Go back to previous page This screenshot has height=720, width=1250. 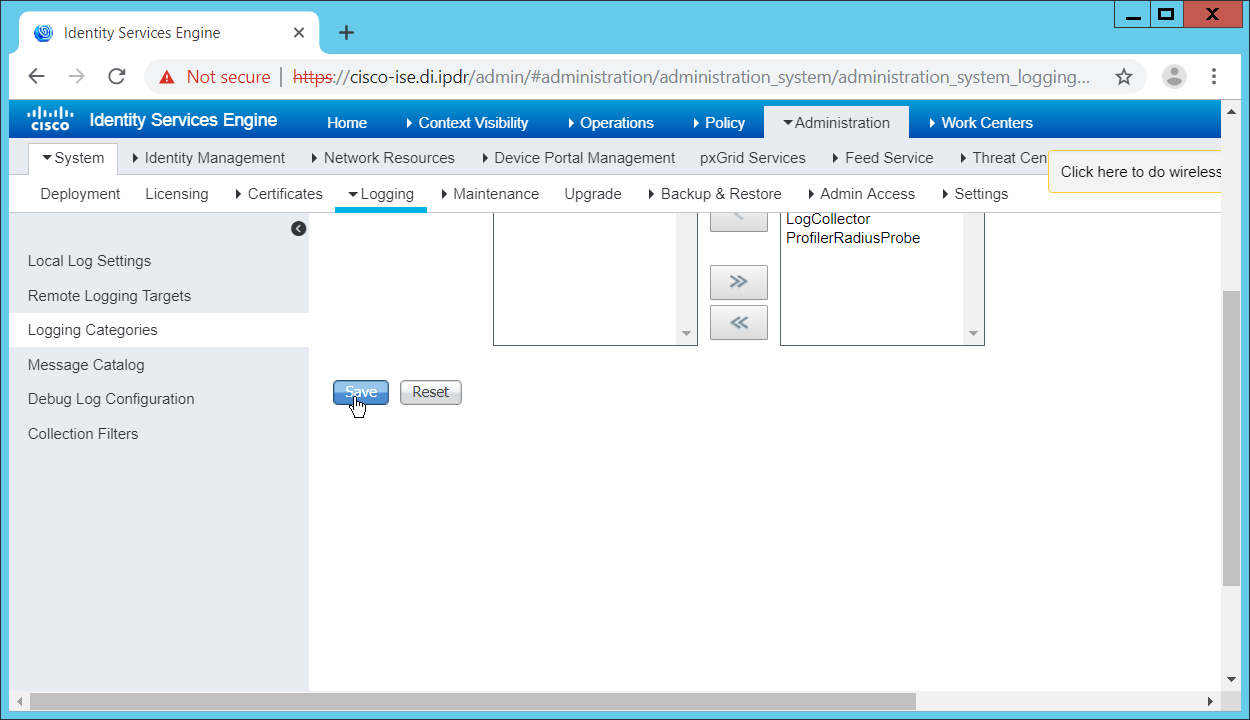coord(37,77)
